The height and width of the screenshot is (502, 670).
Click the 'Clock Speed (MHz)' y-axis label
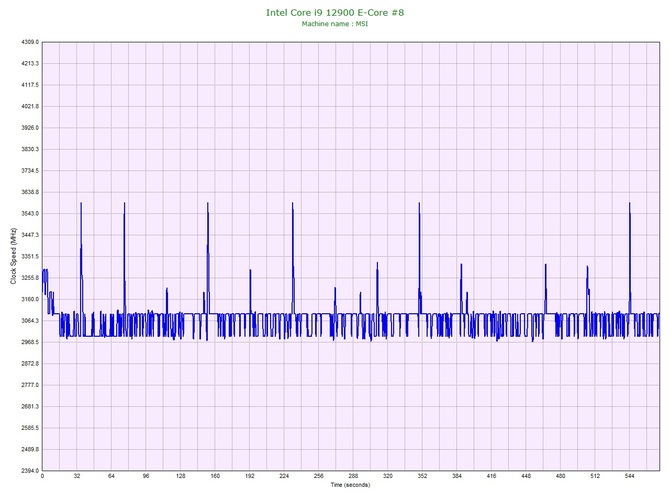pyautogui.click(x=13, y=257)
